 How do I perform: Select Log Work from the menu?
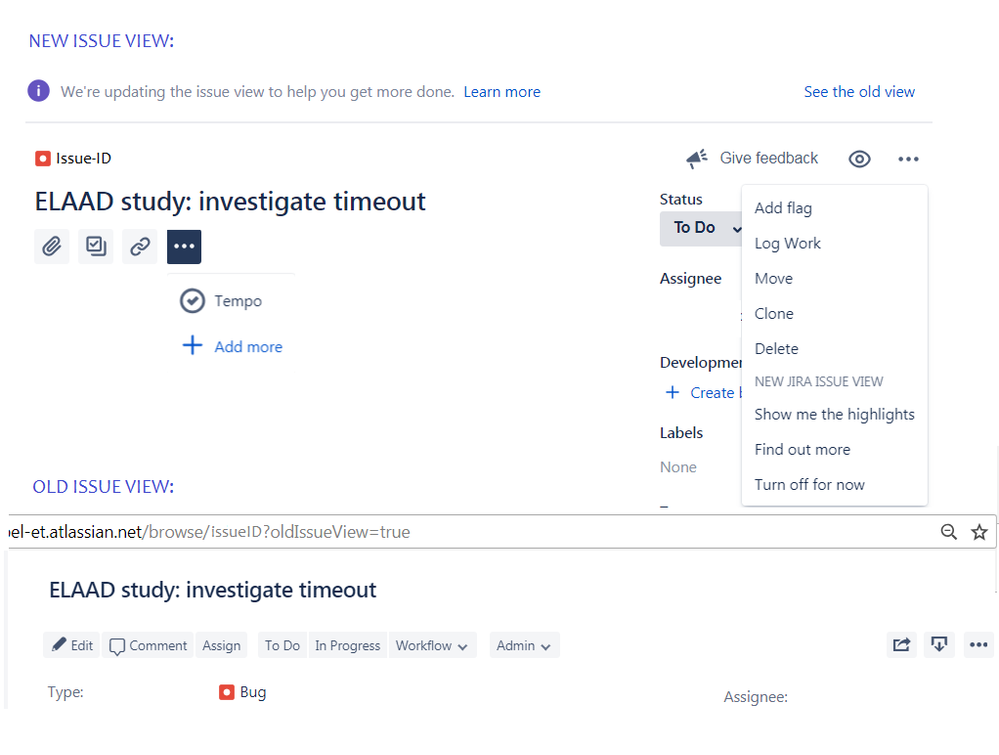[787, 243]
